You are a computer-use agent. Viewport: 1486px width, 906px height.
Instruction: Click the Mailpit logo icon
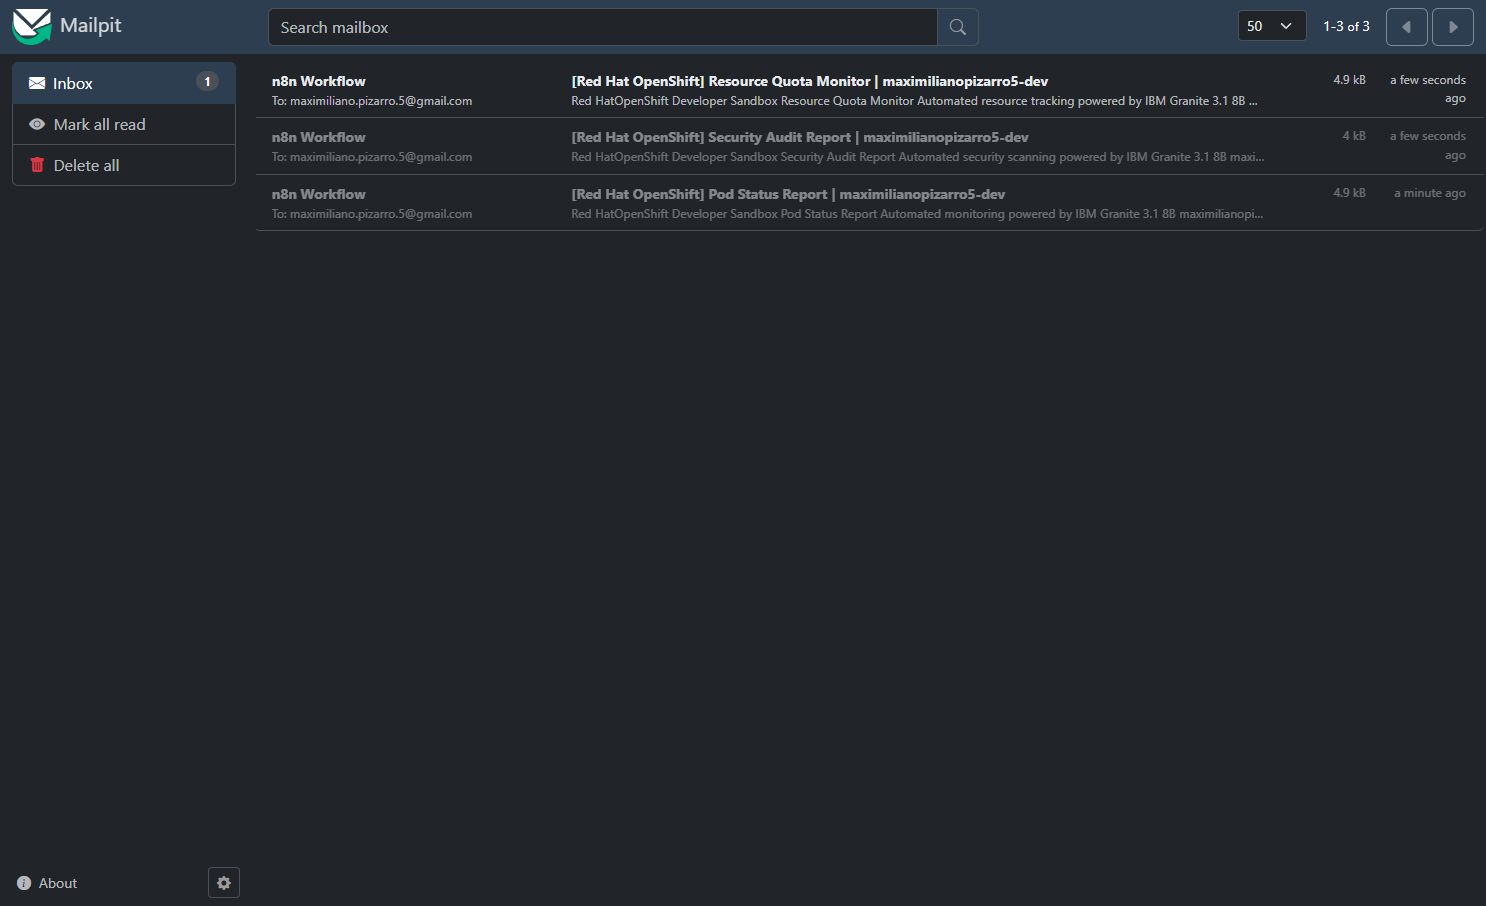coord(31,25)
